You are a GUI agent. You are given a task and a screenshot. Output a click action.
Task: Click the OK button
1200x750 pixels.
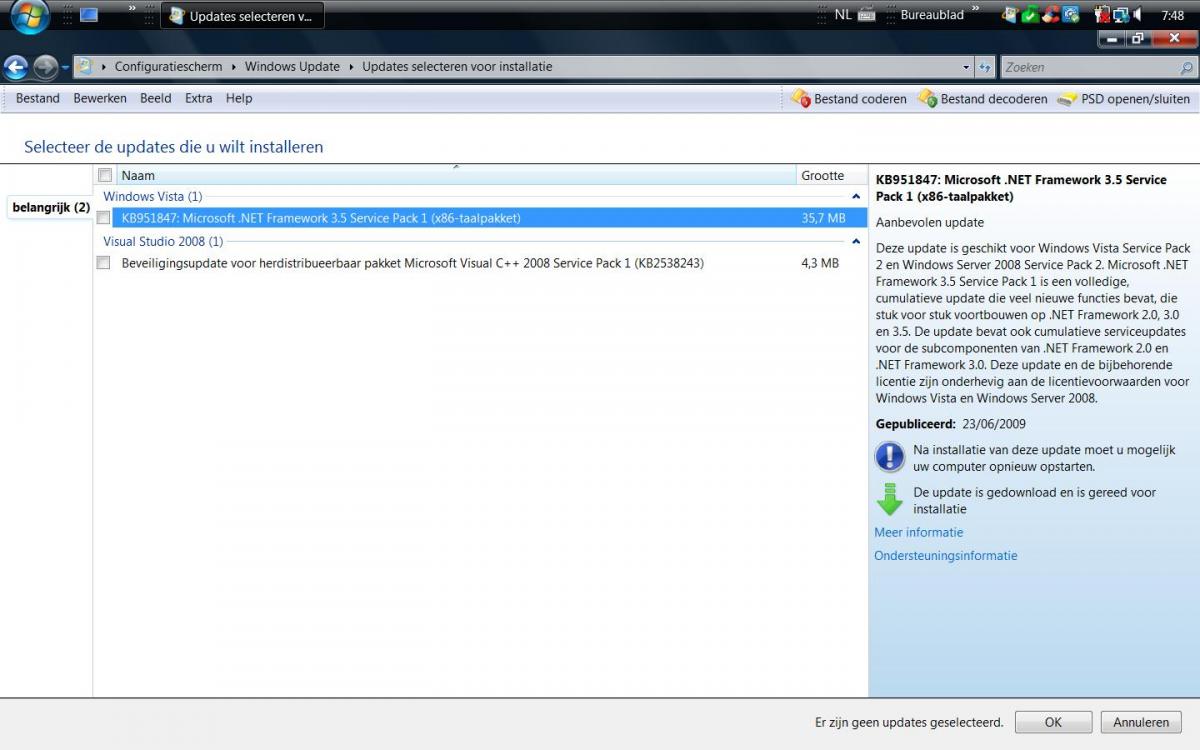coord(1053,722)
